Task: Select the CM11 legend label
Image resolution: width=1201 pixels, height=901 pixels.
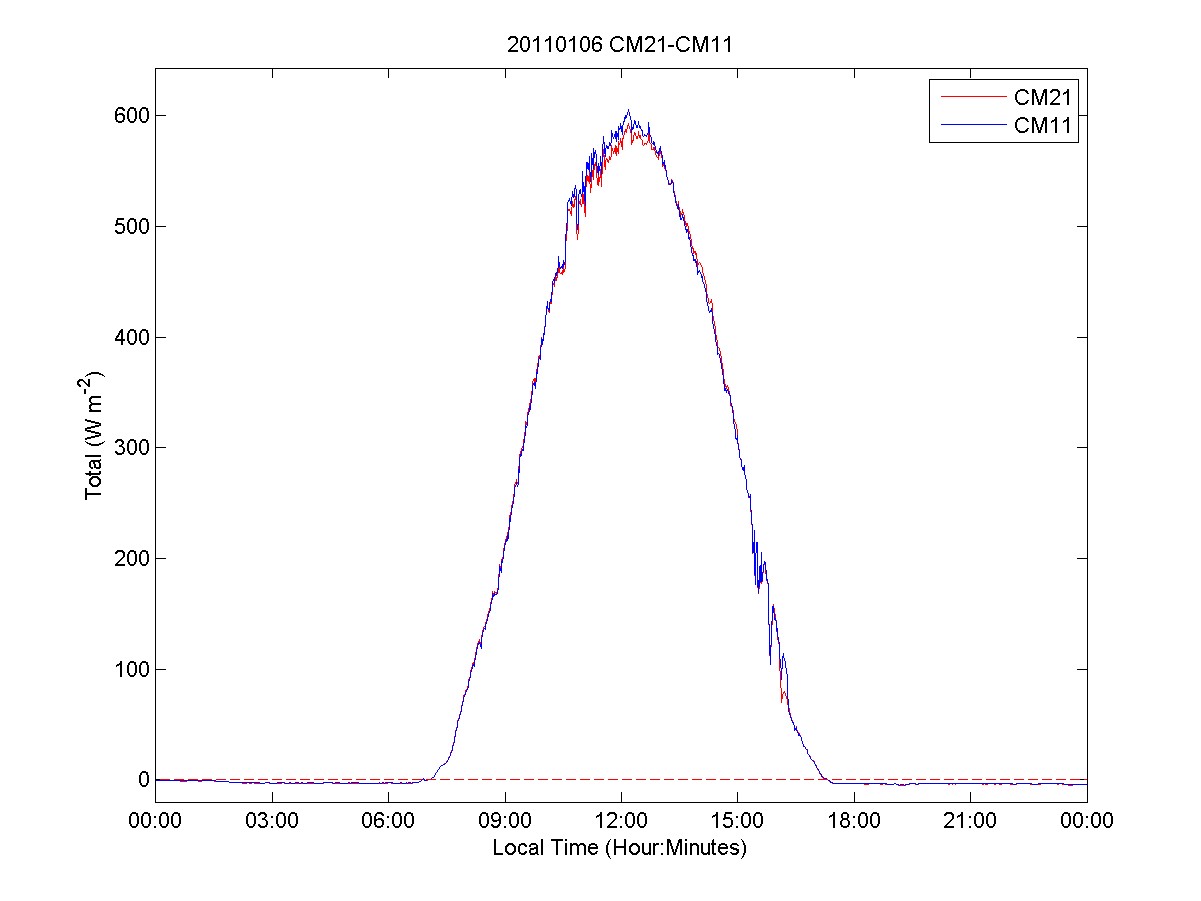Action: 1043,125
